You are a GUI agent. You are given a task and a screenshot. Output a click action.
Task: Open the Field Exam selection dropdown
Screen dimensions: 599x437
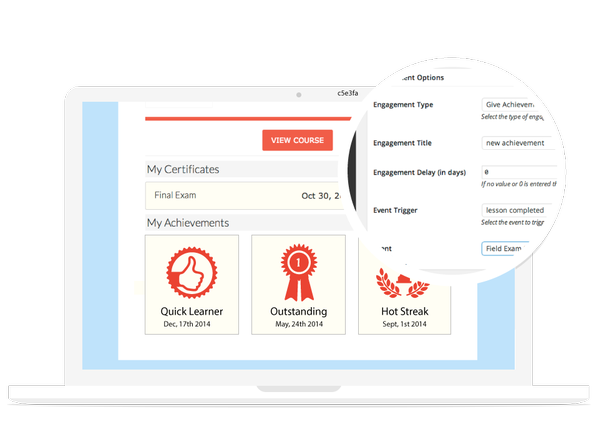[x=506, y=249]
